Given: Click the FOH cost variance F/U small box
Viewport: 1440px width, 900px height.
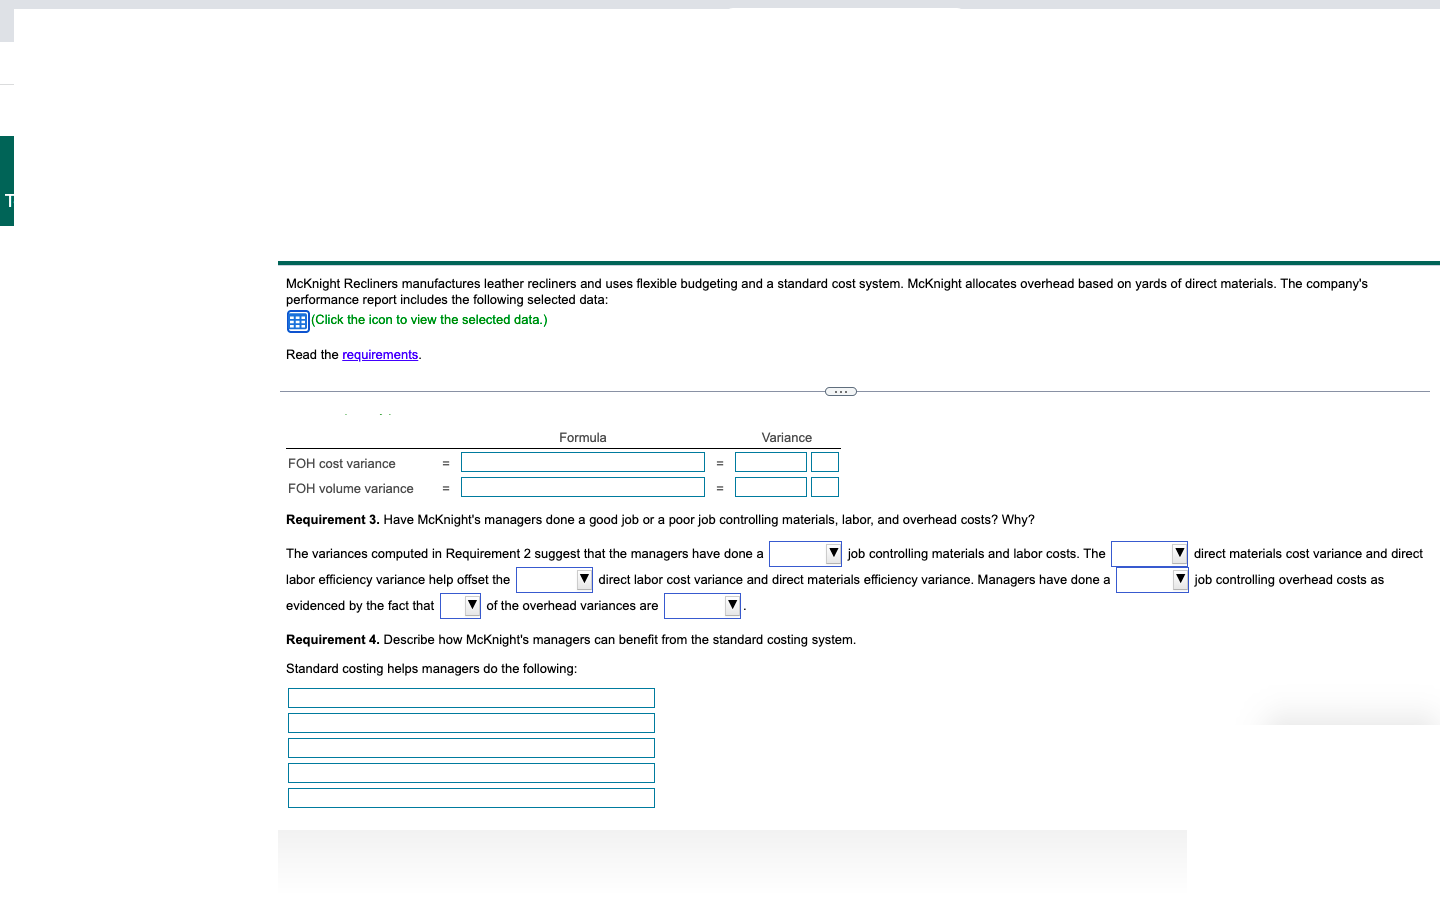Looking at the screenshot, I should tap(825, 462).
